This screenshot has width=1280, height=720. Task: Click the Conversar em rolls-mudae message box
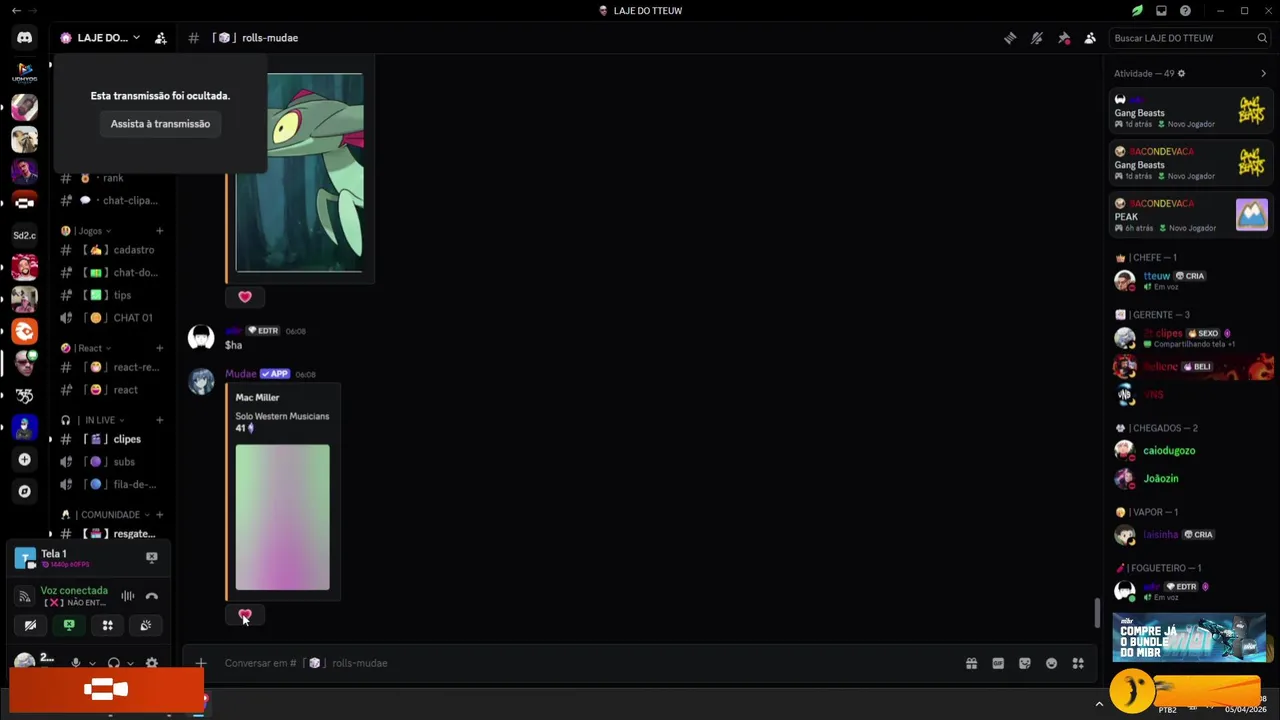[x=590, y=663]
